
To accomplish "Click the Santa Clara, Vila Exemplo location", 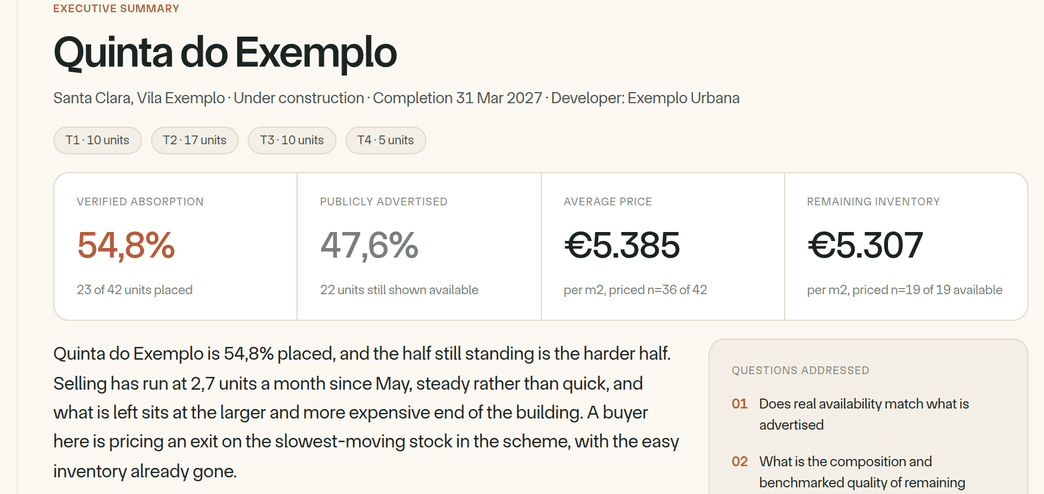I will [x=138, y=99].
